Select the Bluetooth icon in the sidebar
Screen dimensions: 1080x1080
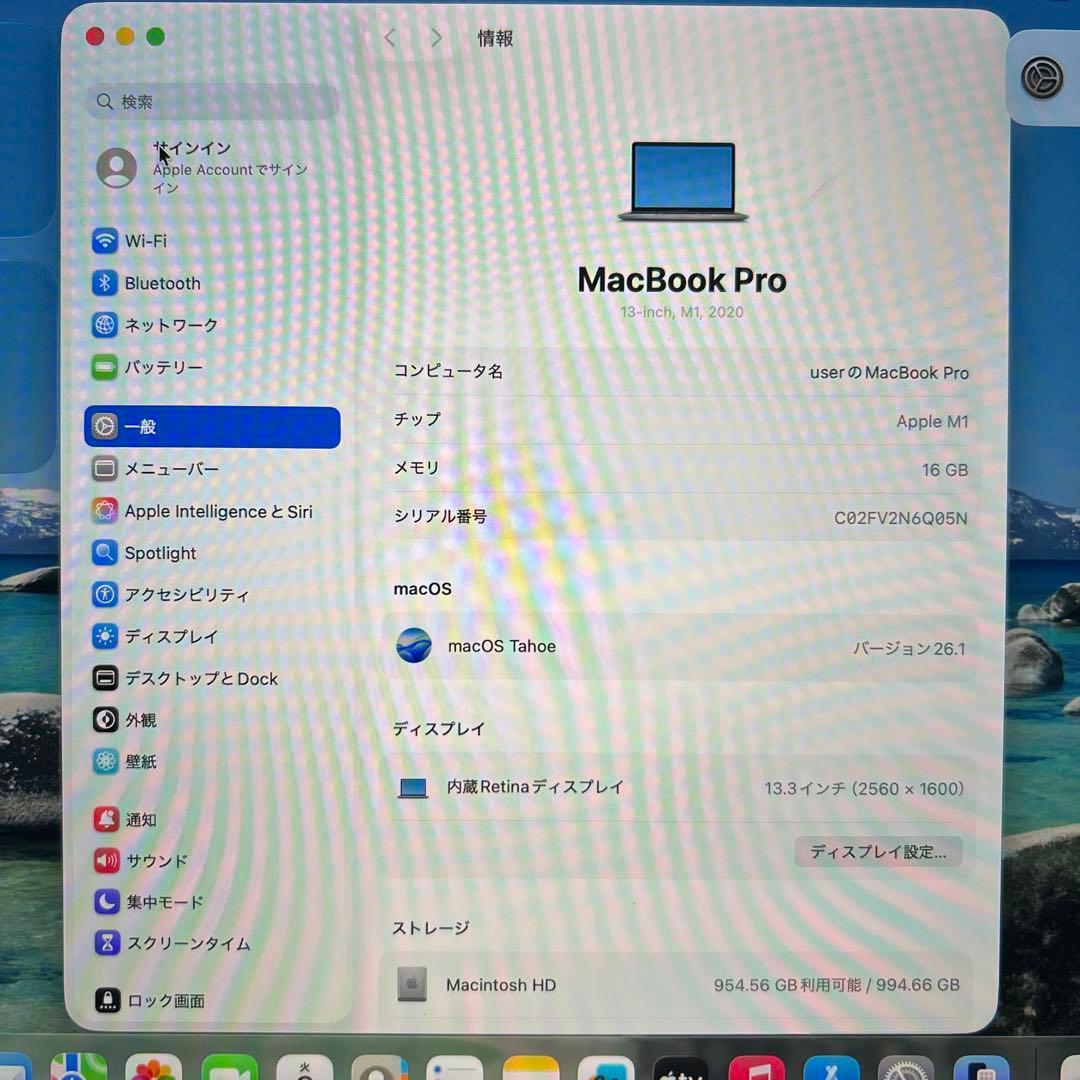(105, 283)
